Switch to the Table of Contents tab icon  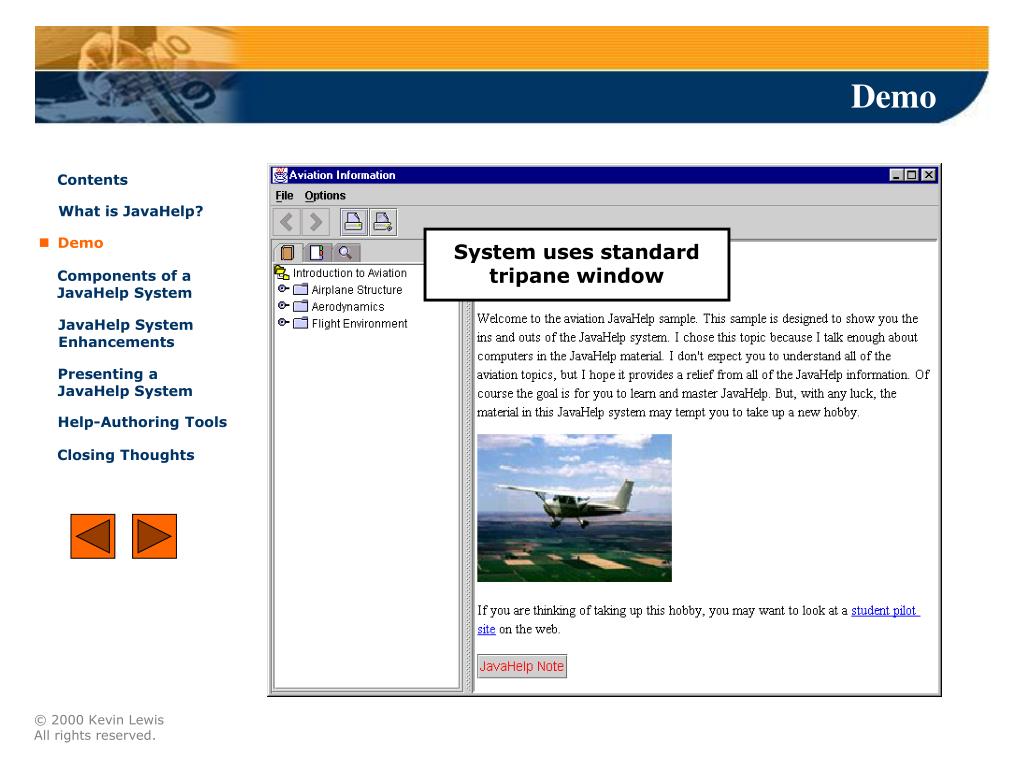click(287, 252)
